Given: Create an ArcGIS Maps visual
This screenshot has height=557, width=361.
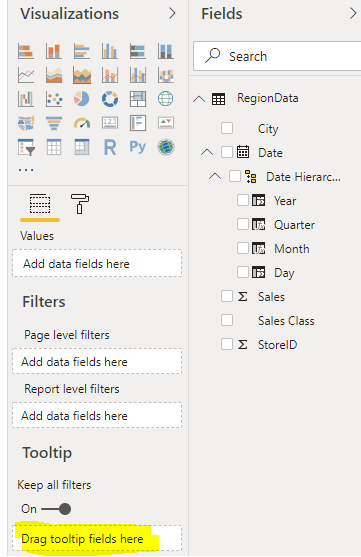Looking at the screenshot, I should click(166, 147).
